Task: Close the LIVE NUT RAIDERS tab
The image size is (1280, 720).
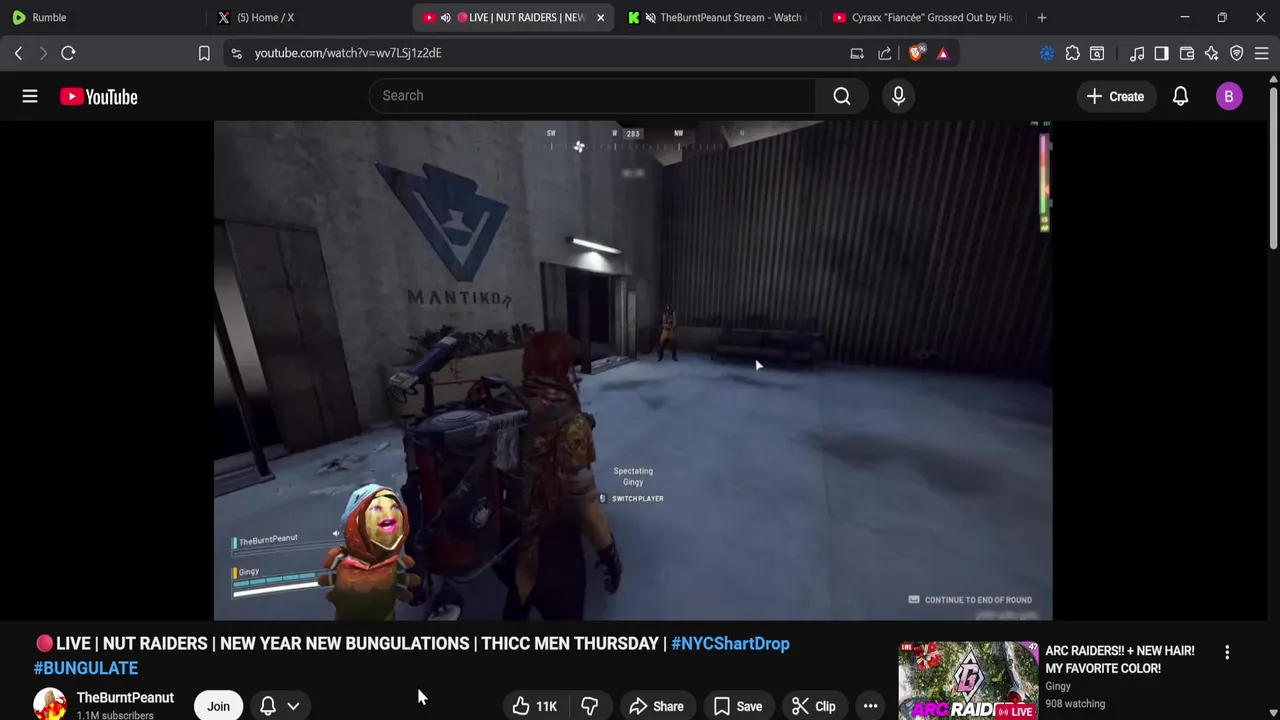Action: click(600, 17)
